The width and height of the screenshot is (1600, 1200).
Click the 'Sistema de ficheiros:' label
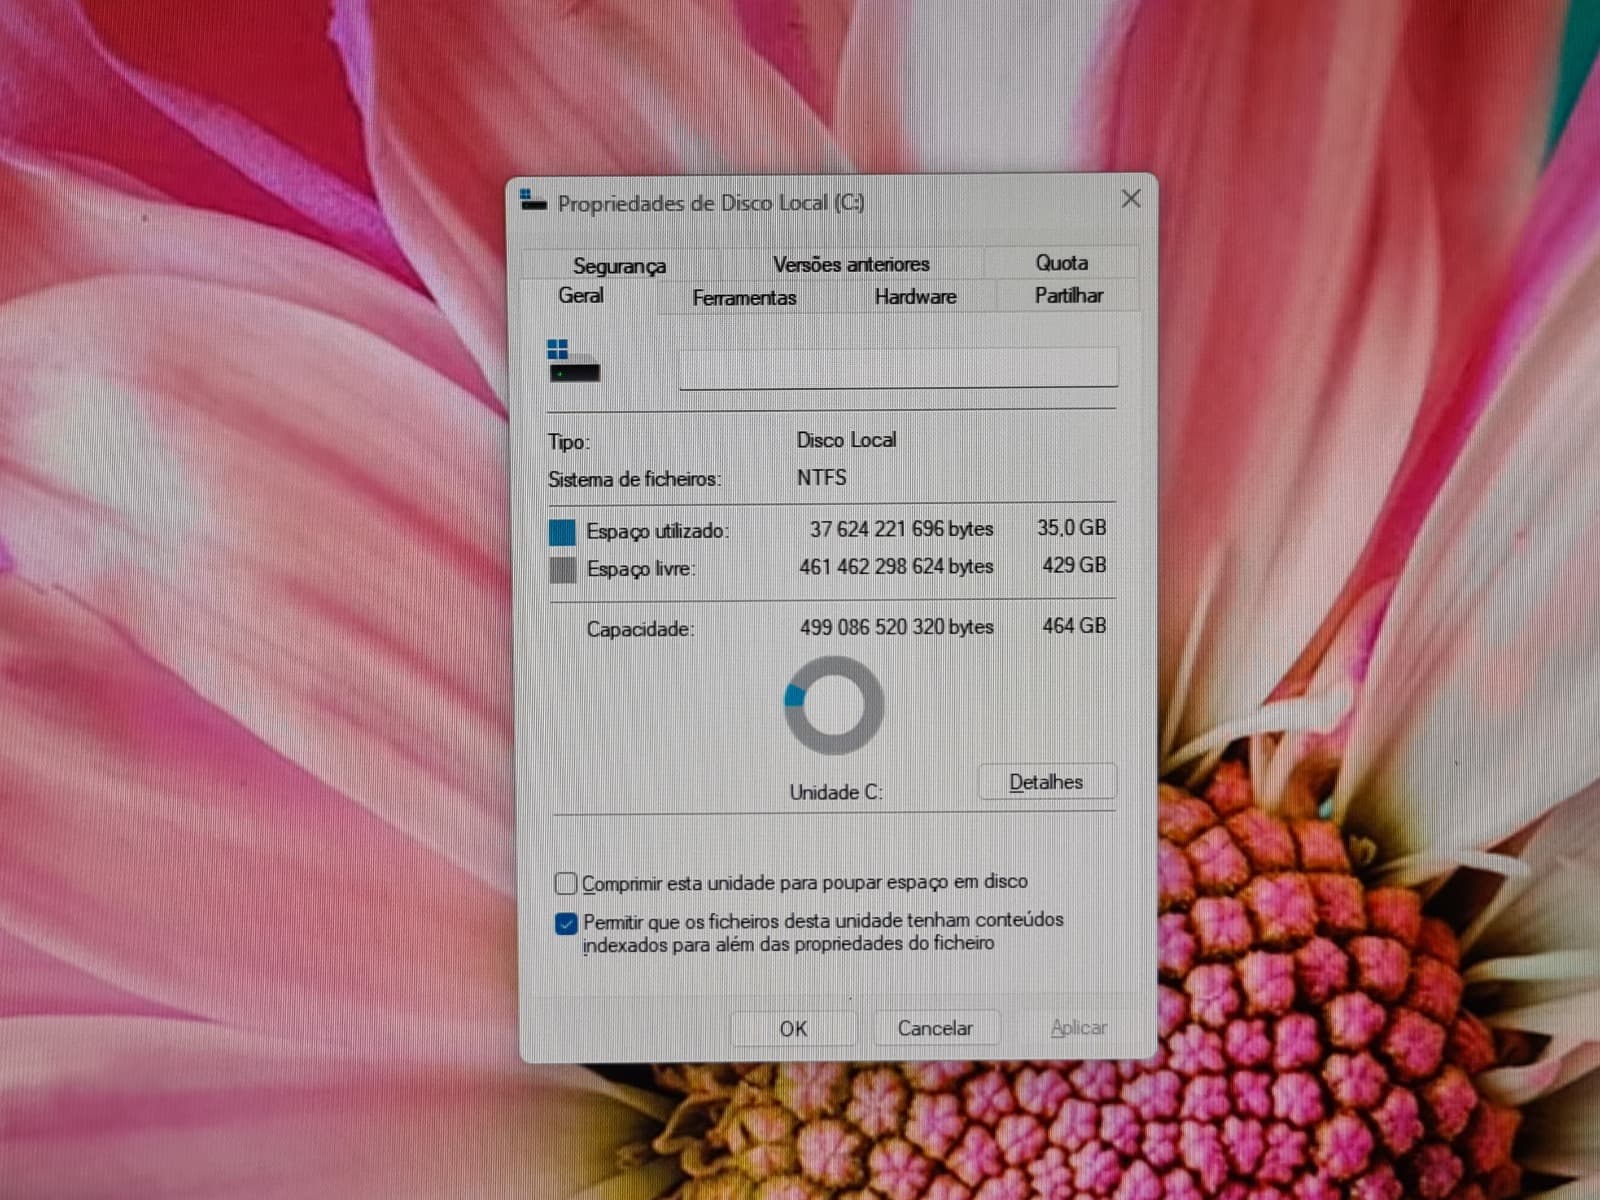[x=634, y=479]
